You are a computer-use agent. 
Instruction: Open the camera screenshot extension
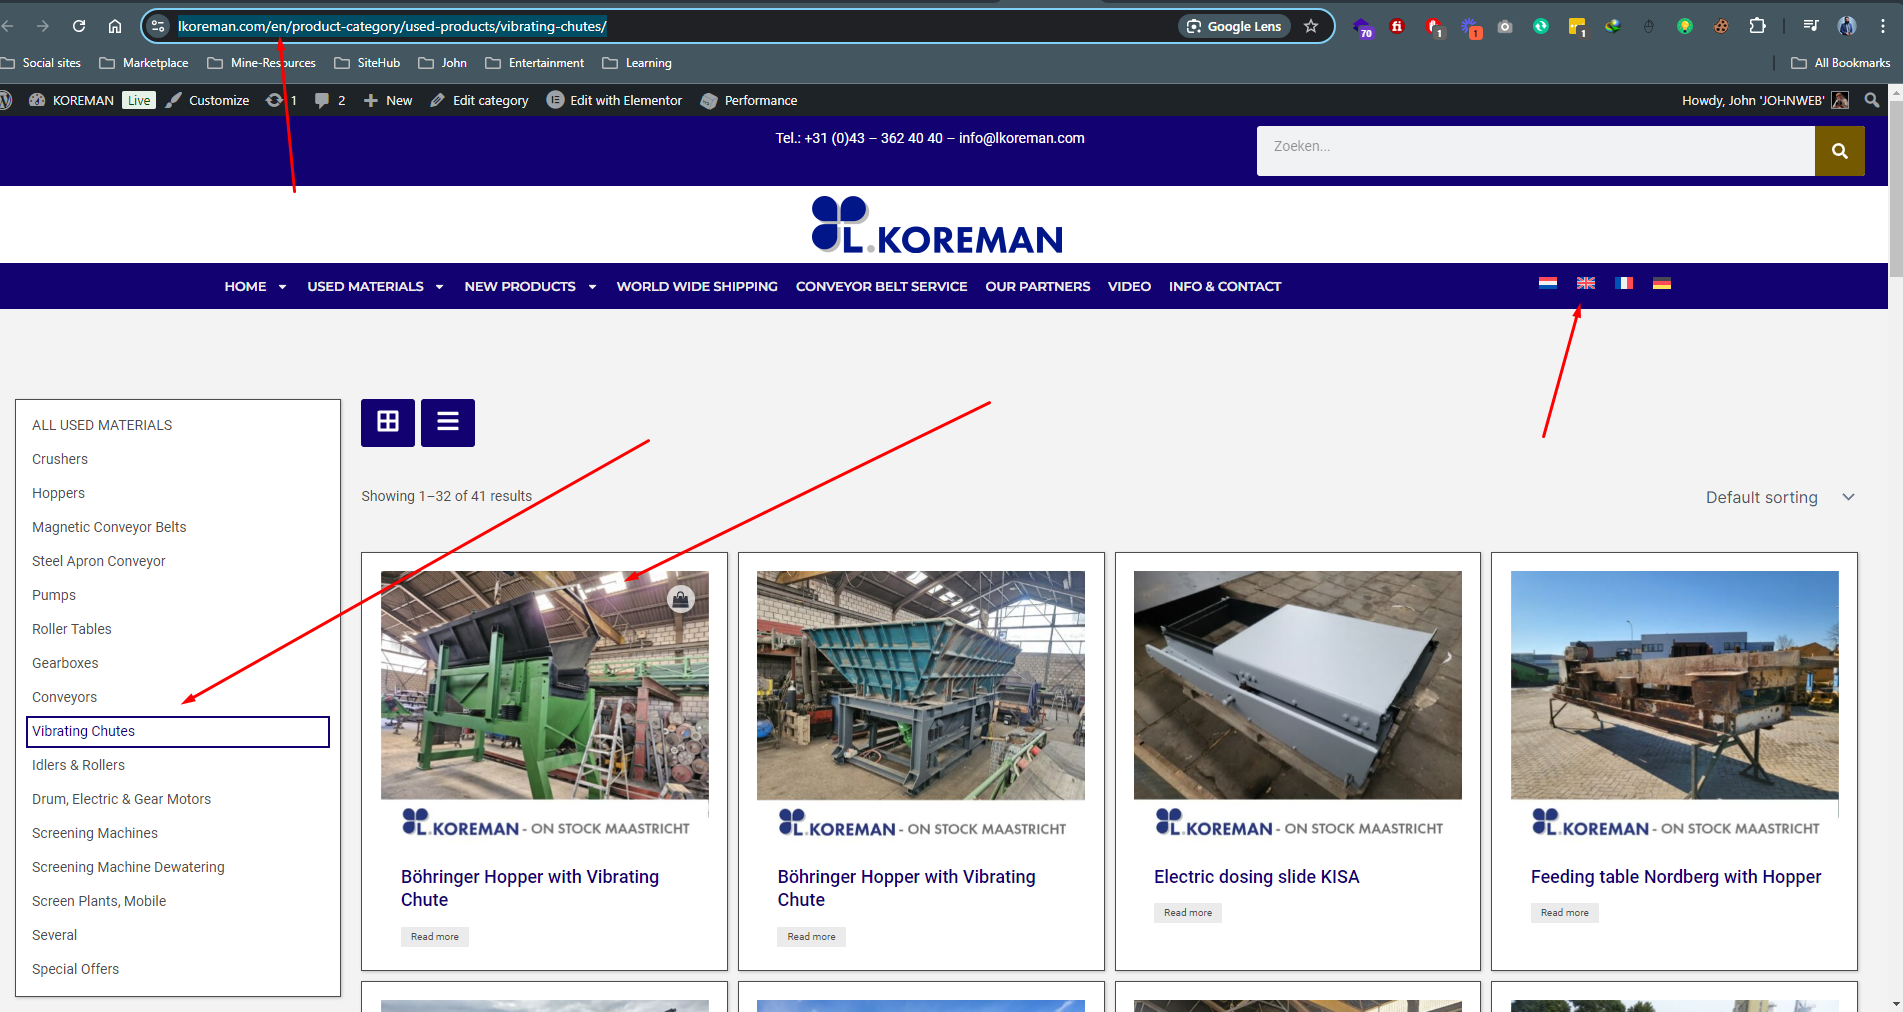[1505, 27]
